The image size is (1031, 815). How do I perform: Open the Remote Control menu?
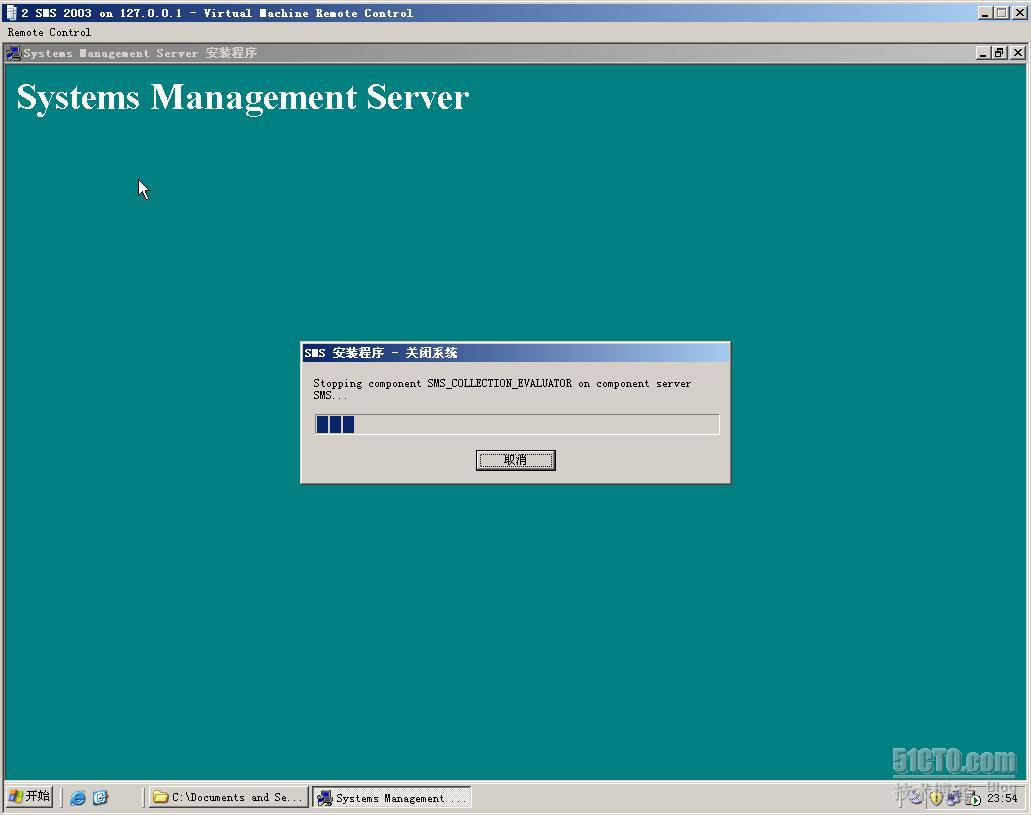tap(49, 32)
